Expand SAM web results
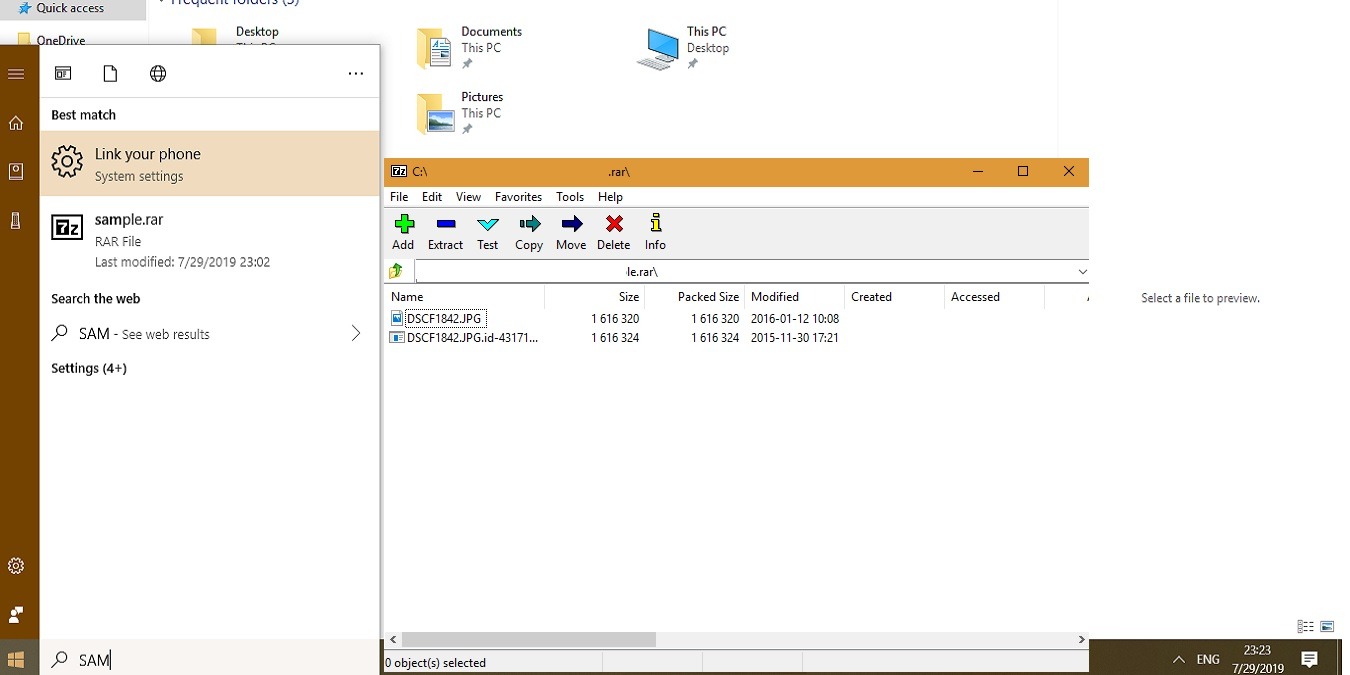Image resolution: width=1350 pixels, height=675 pixels. 356,333
